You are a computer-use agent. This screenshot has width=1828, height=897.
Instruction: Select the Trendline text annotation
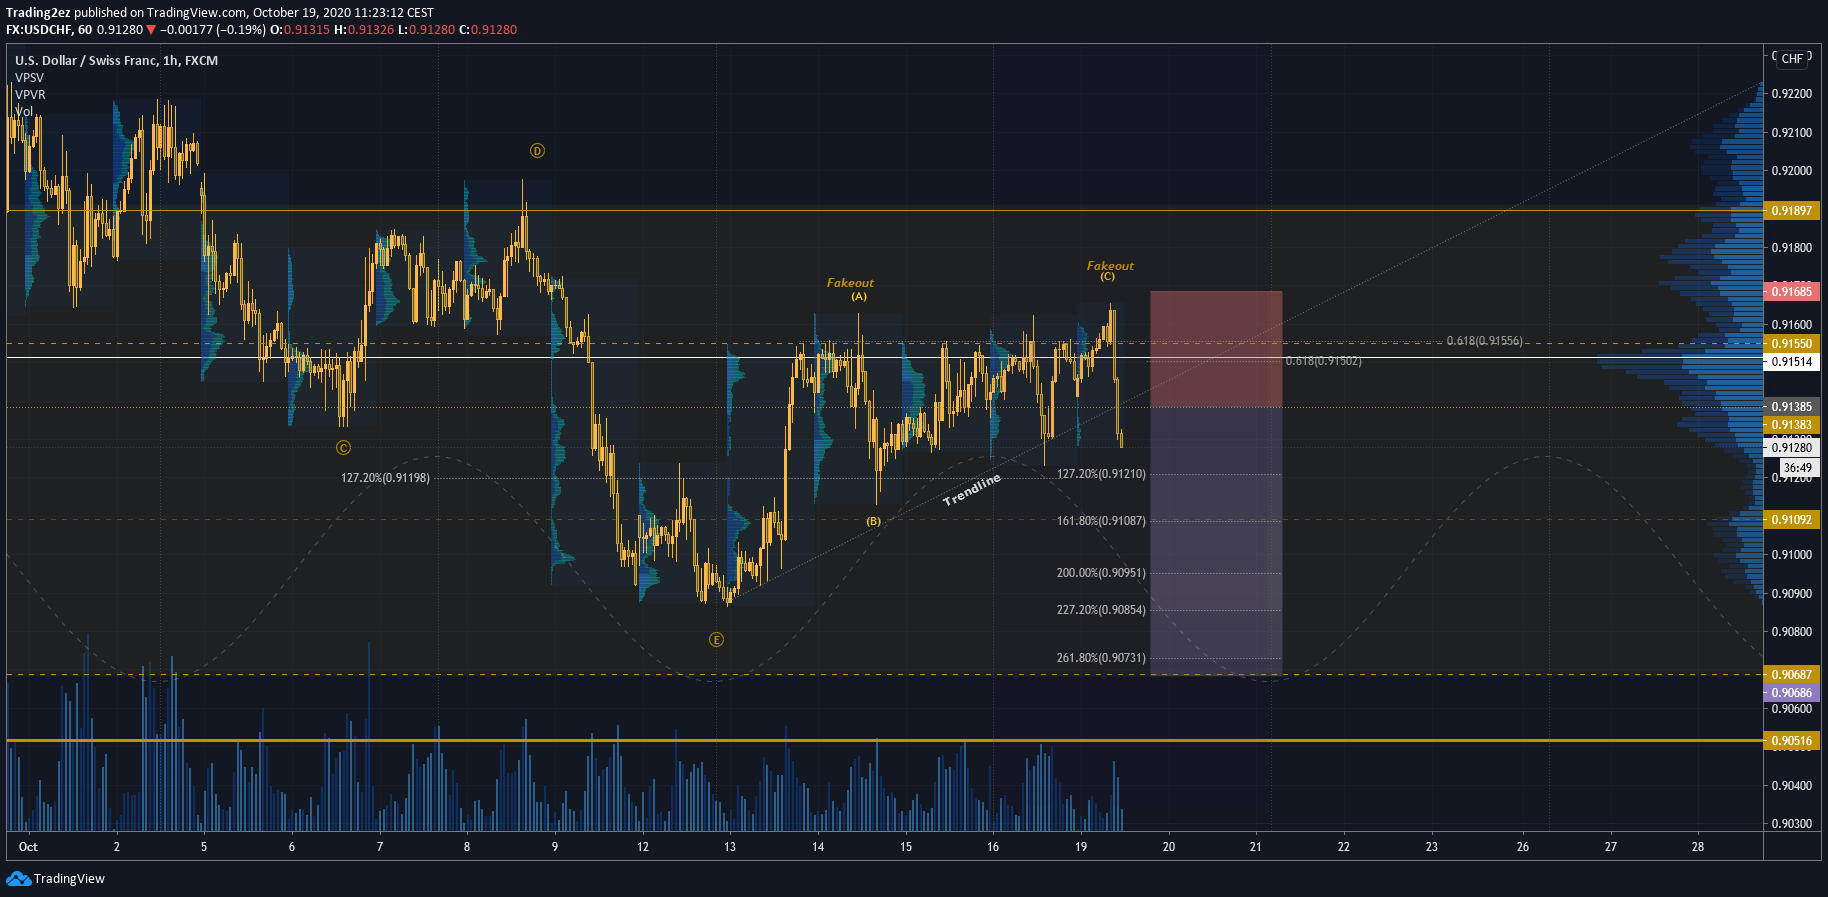click(x=972, y=490)
